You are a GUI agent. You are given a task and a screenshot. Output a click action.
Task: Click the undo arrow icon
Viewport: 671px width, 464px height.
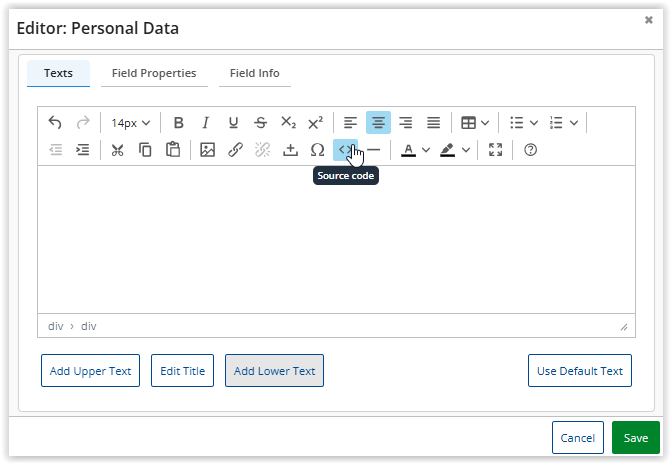[x=55, y=123]
